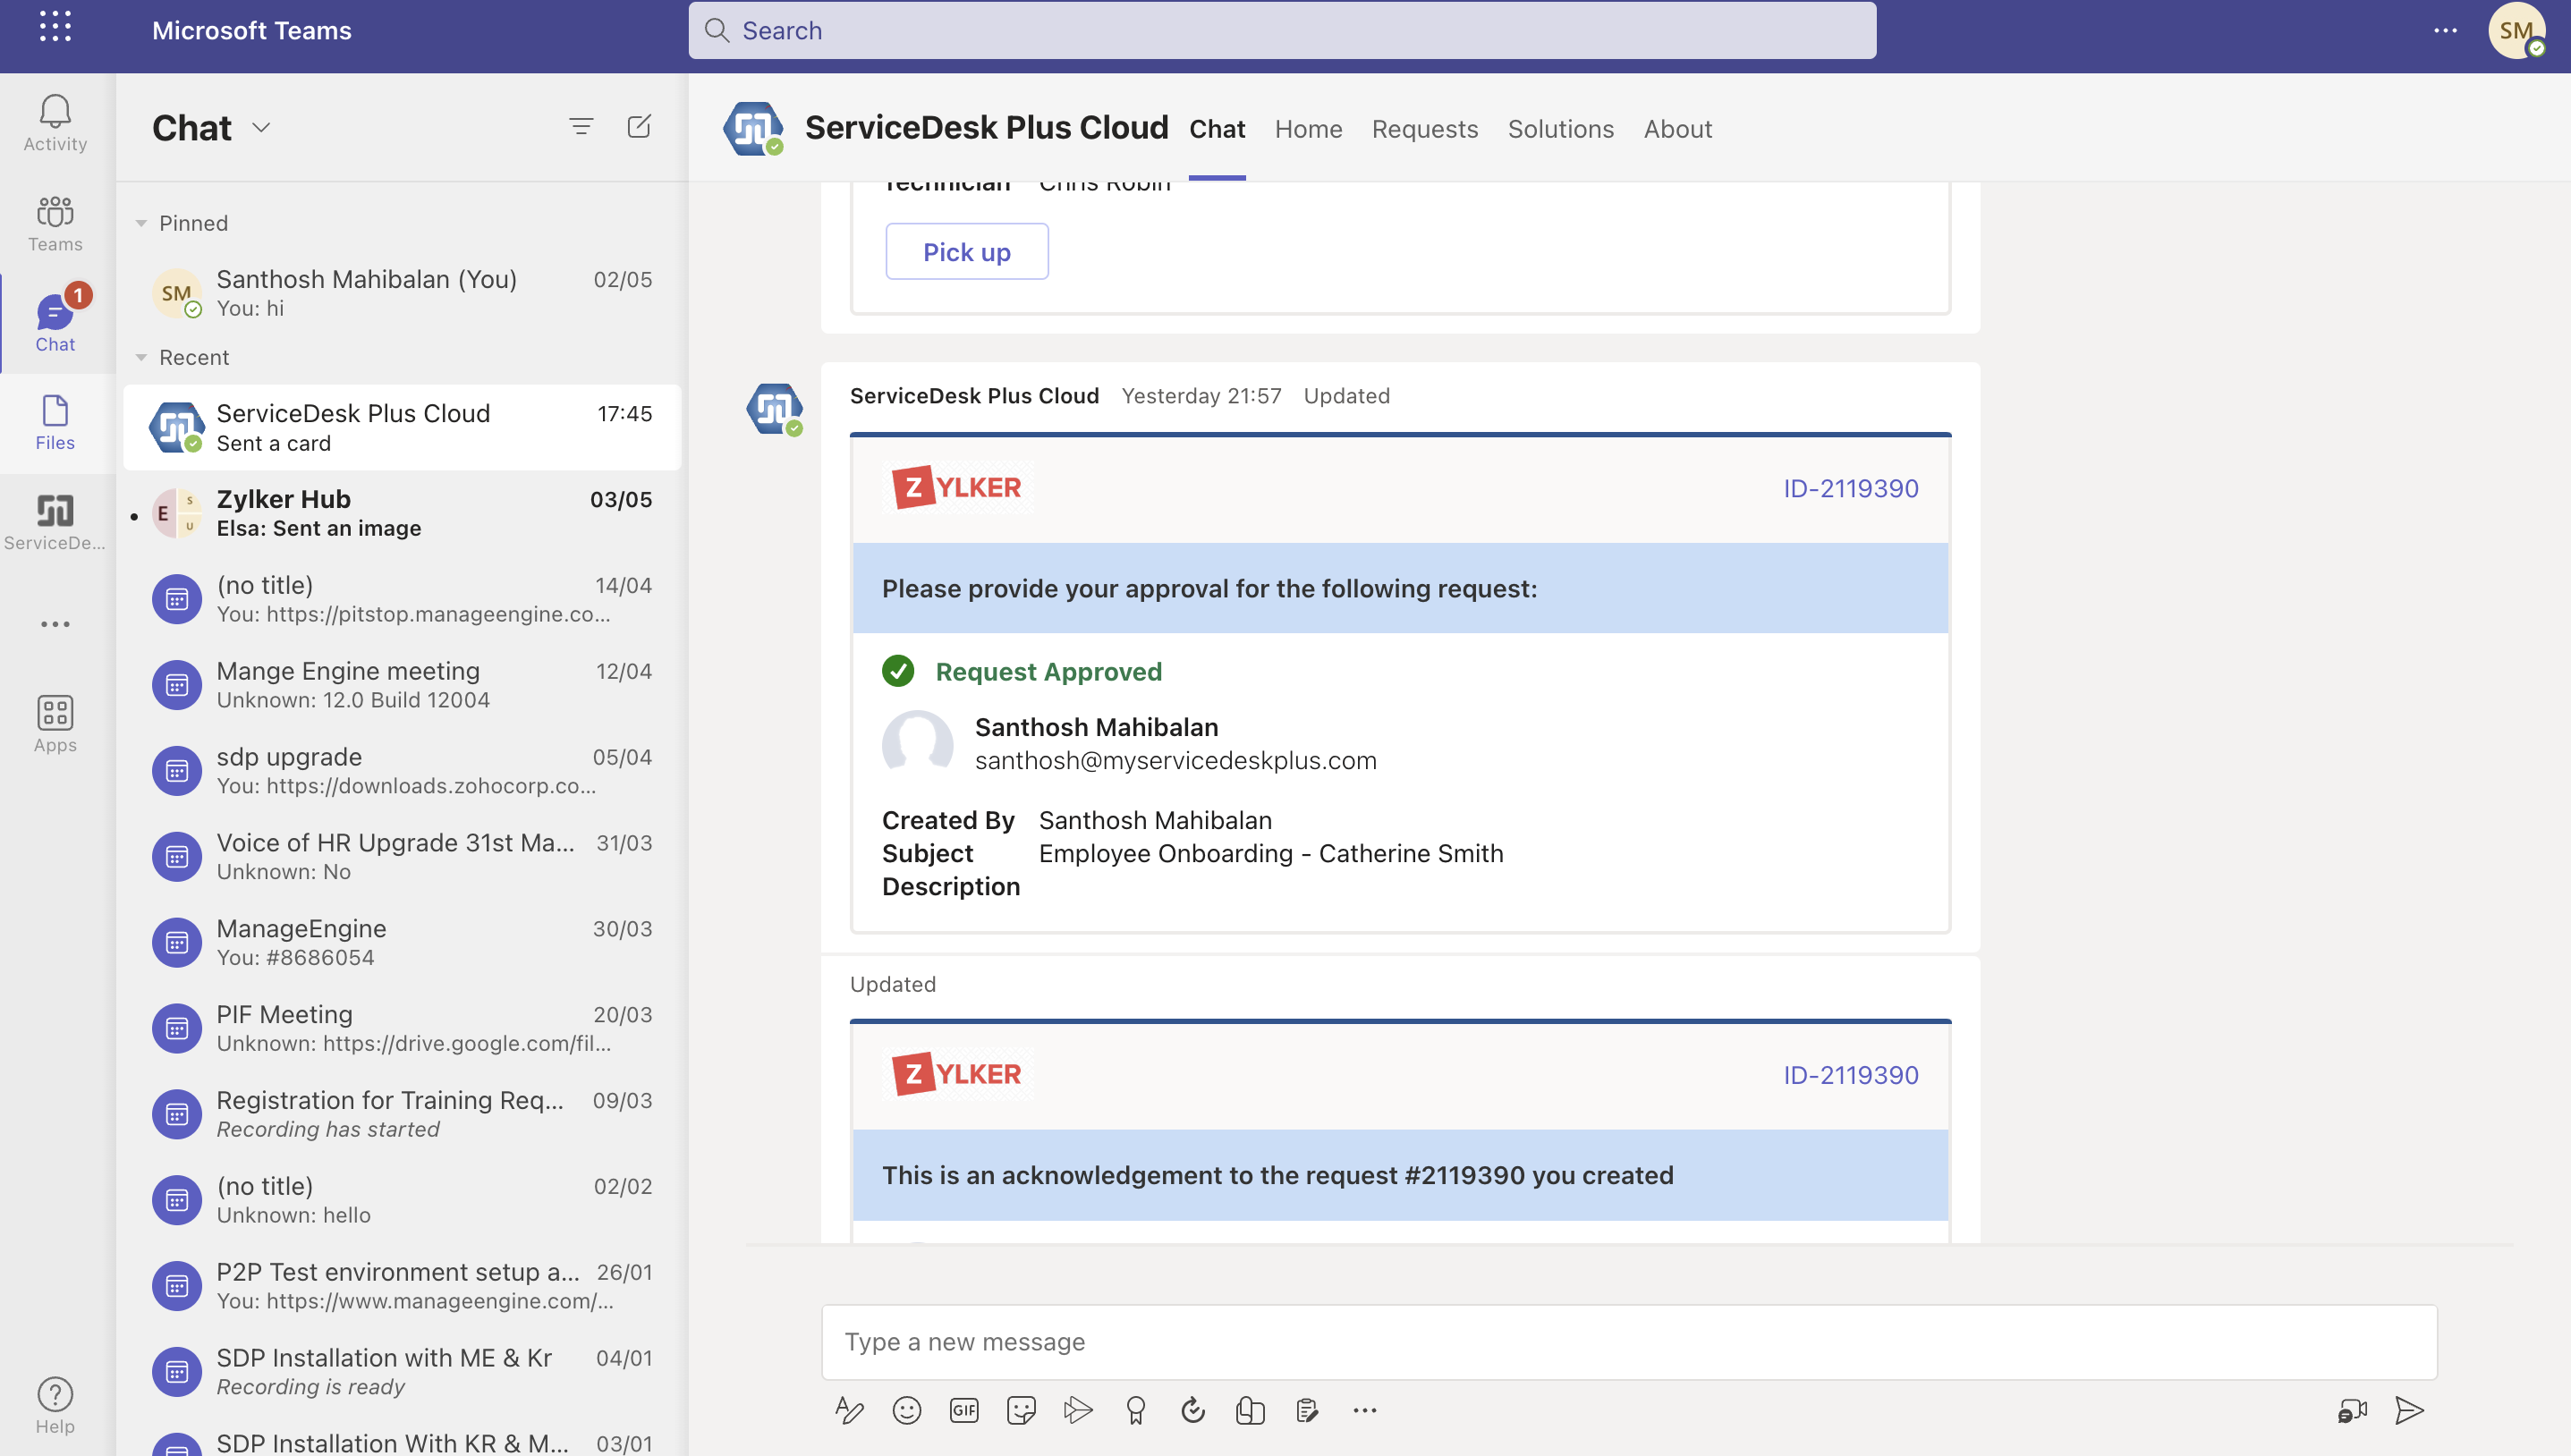2571x1456 pixels.
Task: Open the chat filter icon
Action: coord(581,126)
